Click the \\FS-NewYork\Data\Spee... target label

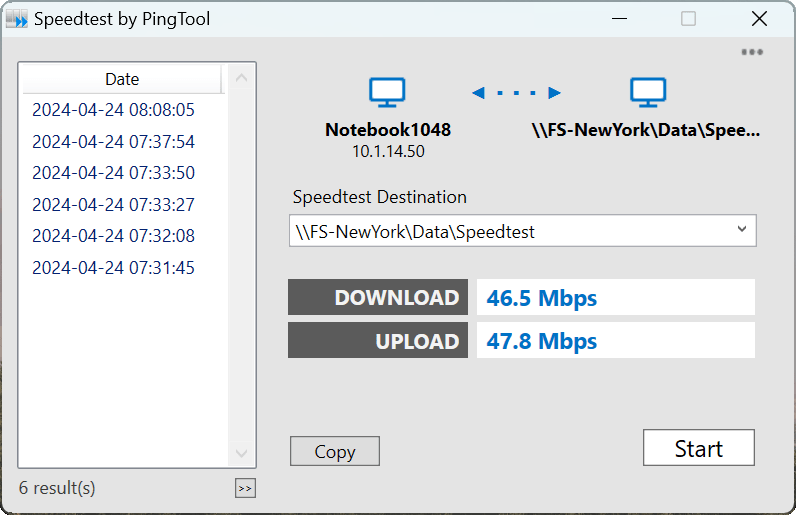coord(646,130)
